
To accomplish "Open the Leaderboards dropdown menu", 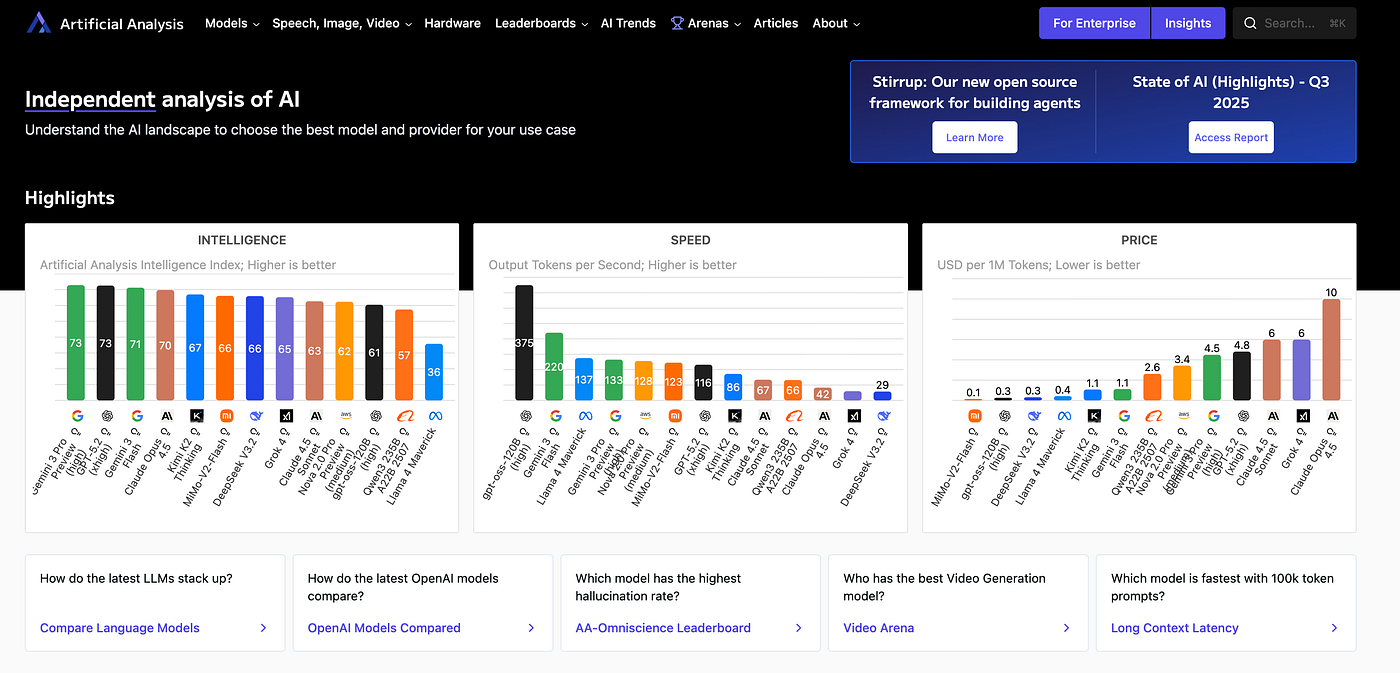I will (x=541, y=23).
